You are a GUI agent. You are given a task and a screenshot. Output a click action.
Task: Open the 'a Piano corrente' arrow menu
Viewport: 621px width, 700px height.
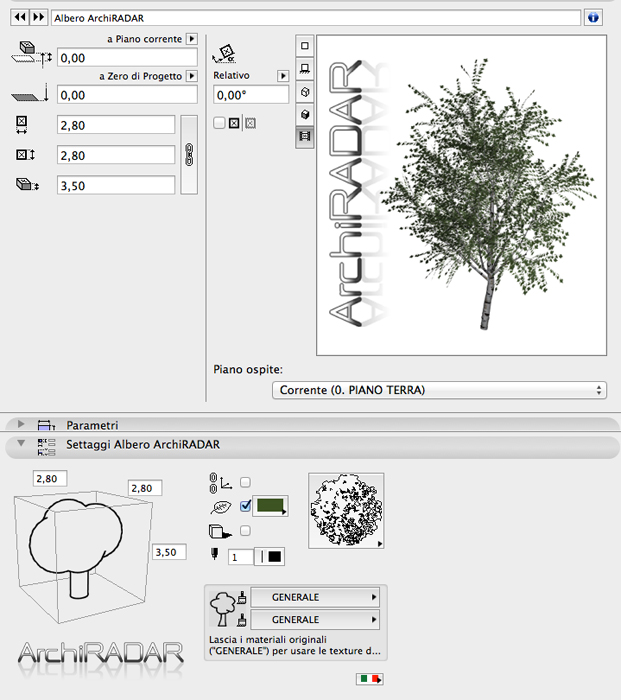[192, 39]
